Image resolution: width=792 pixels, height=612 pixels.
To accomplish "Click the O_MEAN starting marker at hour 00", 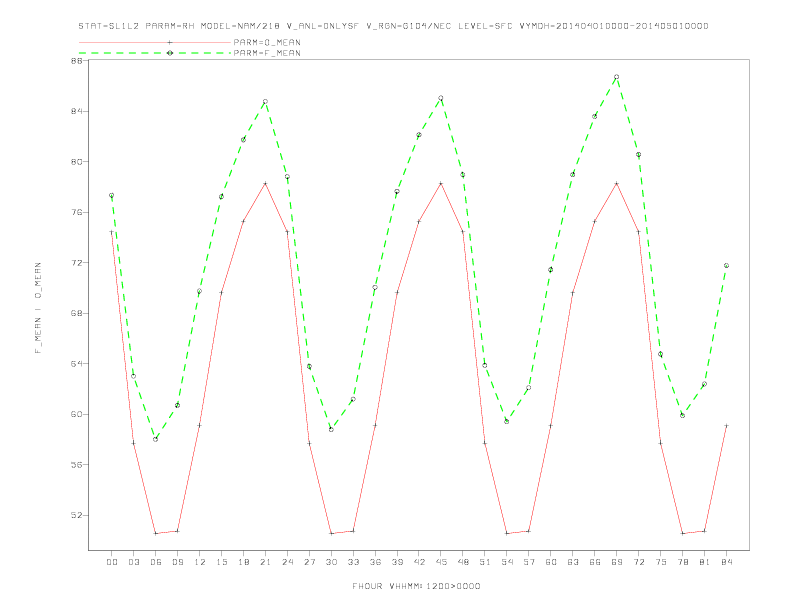I will (x=112, y=232).
